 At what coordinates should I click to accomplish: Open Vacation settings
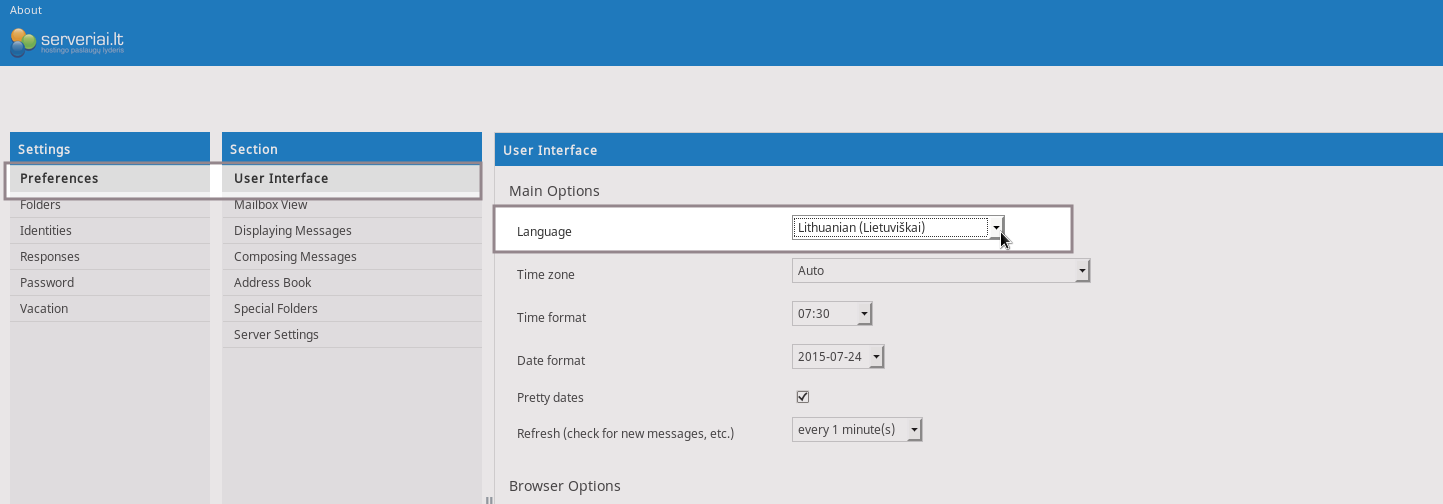click(x=44, y=309)
